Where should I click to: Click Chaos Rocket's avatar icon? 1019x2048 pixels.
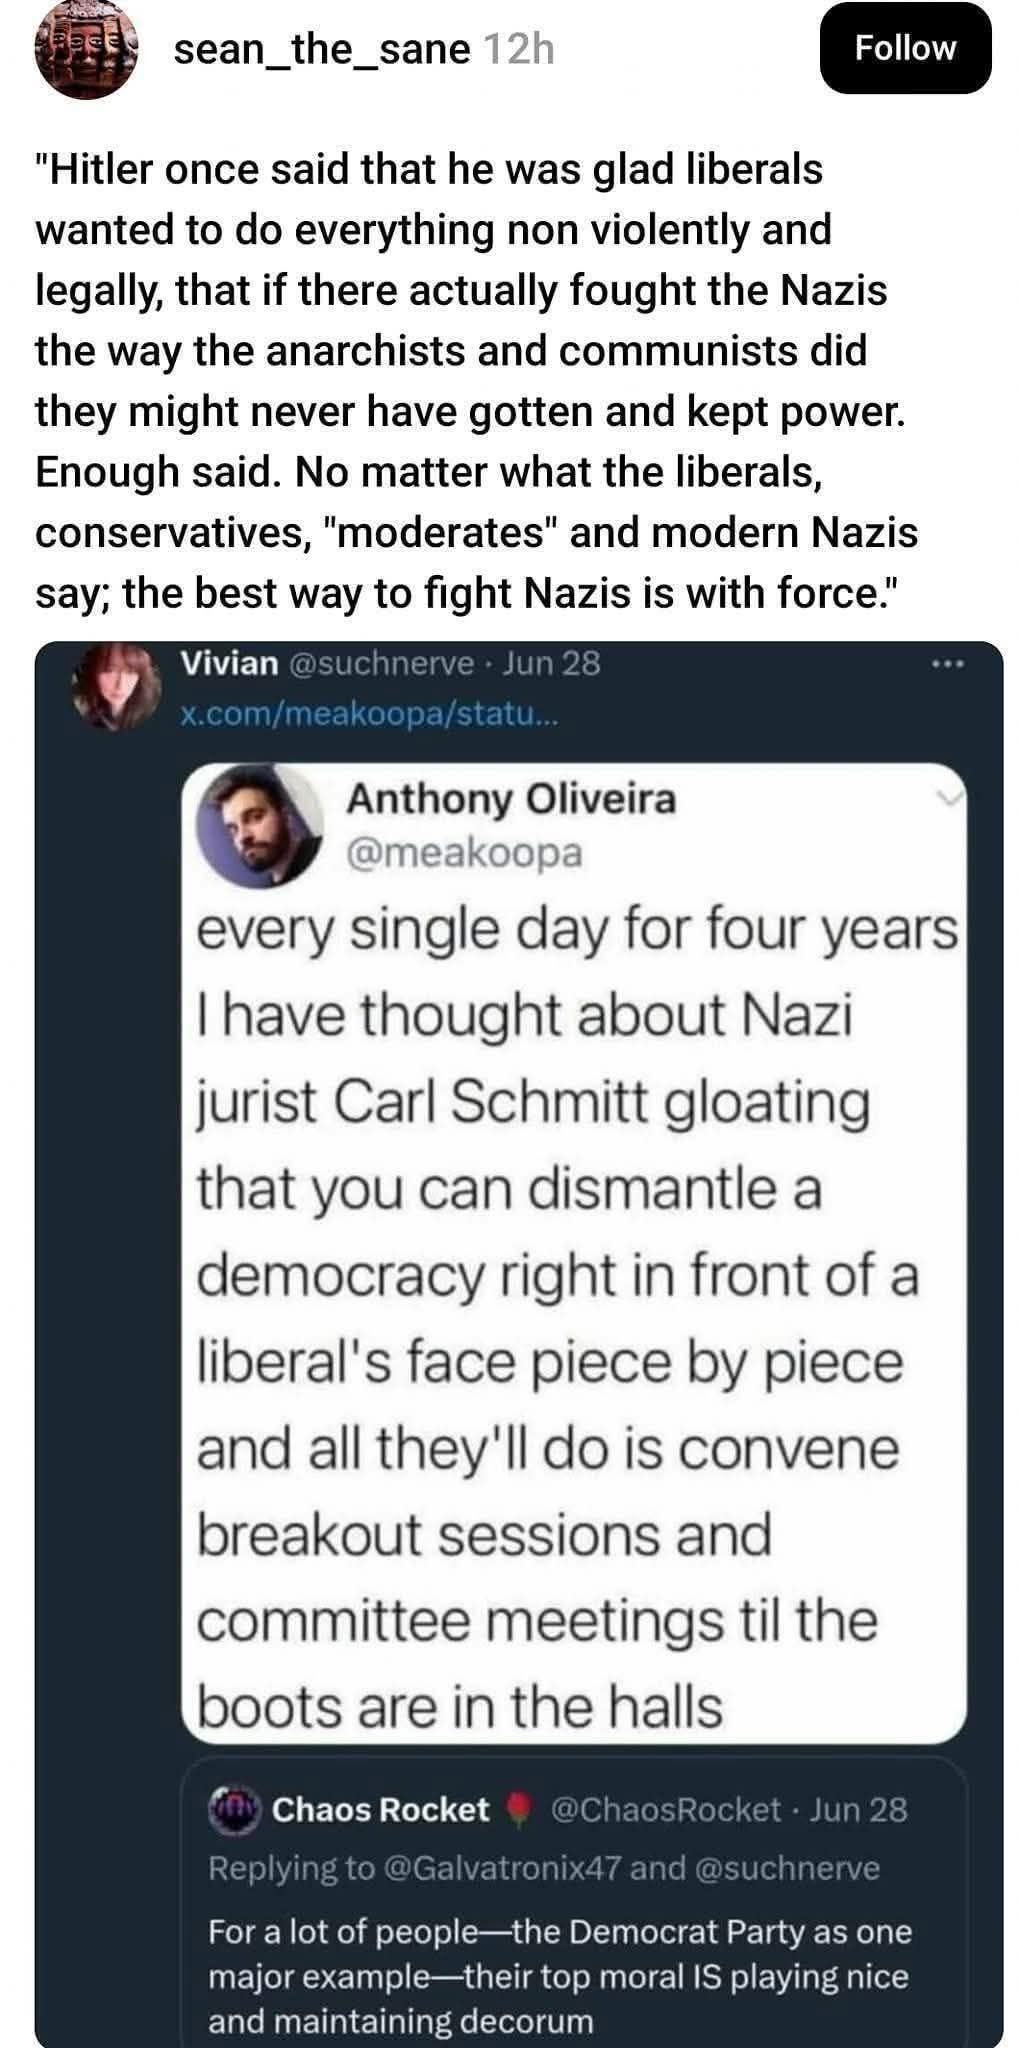pyautogui.click(x=233, y=1808)
